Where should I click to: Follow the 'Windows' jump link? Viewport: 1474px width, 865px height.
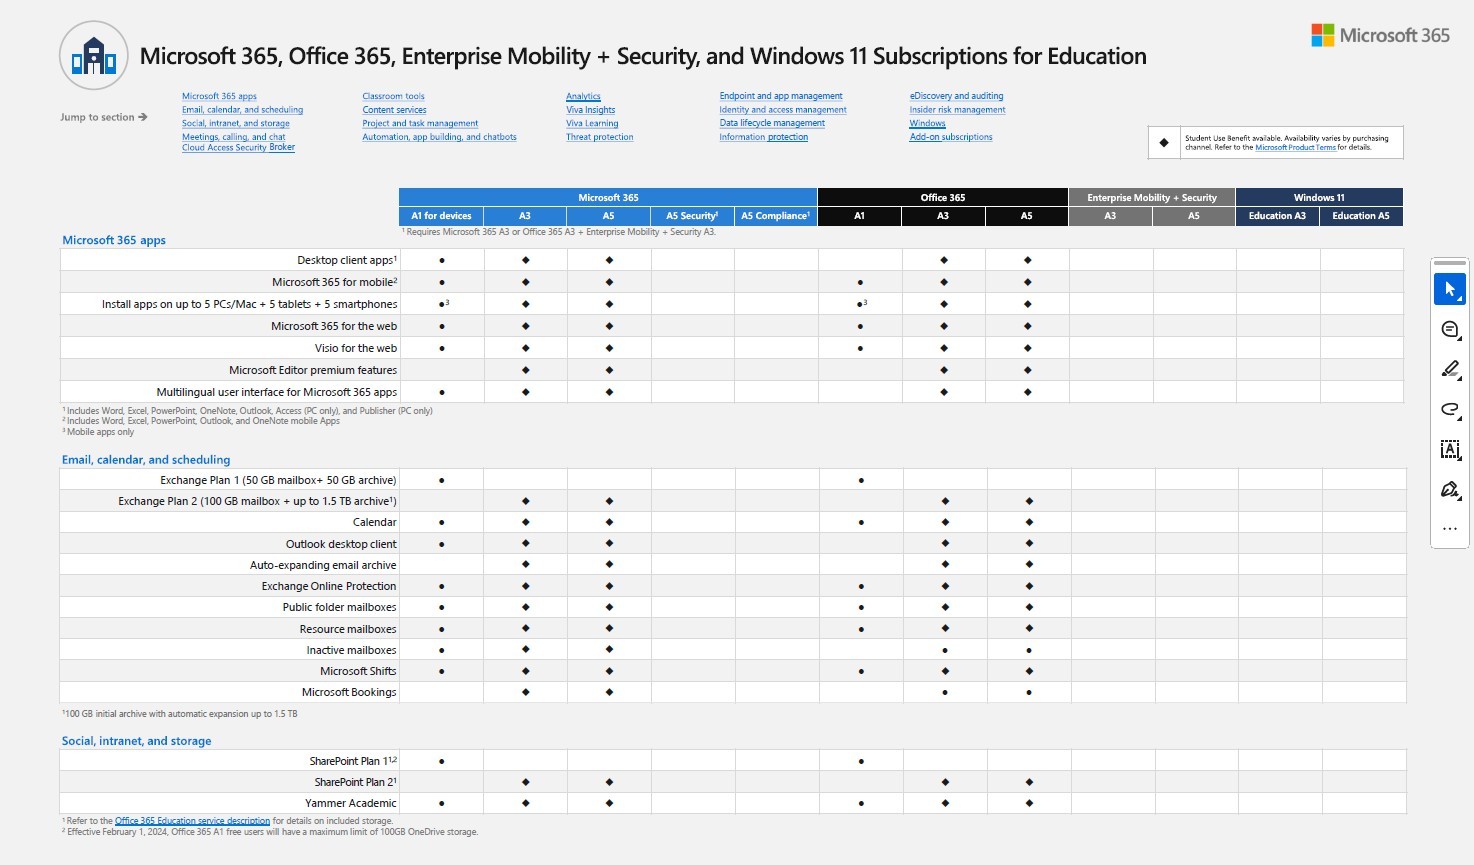pos(927,123)
